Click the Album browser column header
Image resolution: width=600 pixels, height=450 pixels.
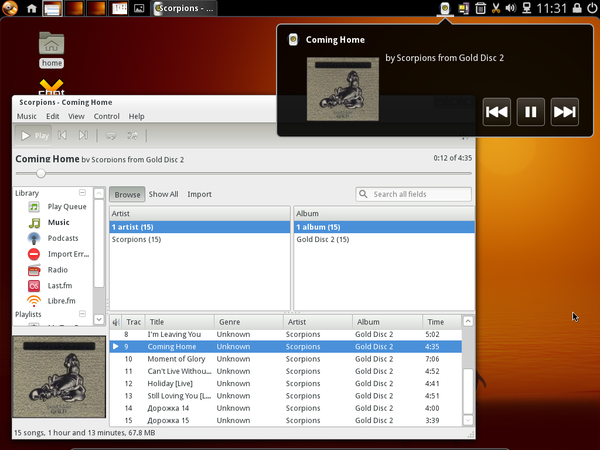pyautogui.click(x=384, y=214)
